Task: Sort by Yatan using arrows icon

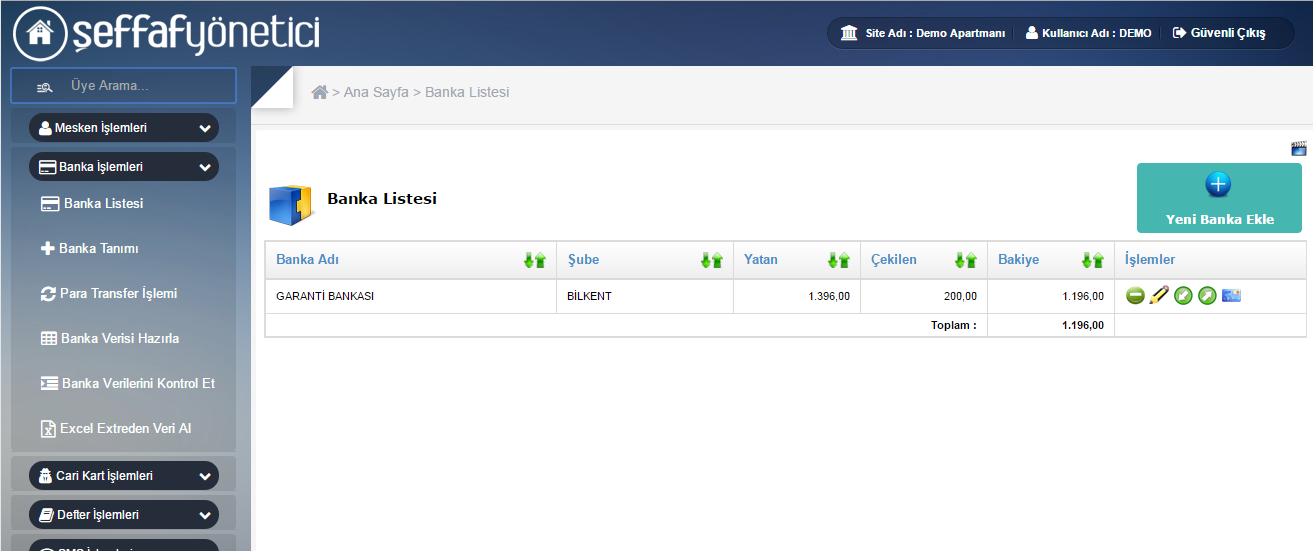Action: [838, 260]
